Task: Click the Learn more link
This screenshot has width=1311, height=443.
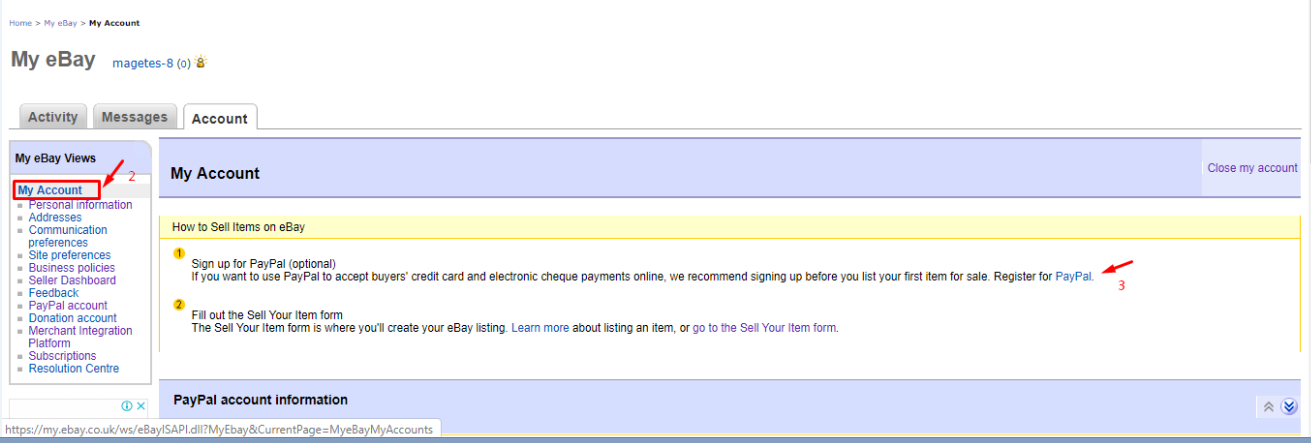Action: [x=540, y=328]
